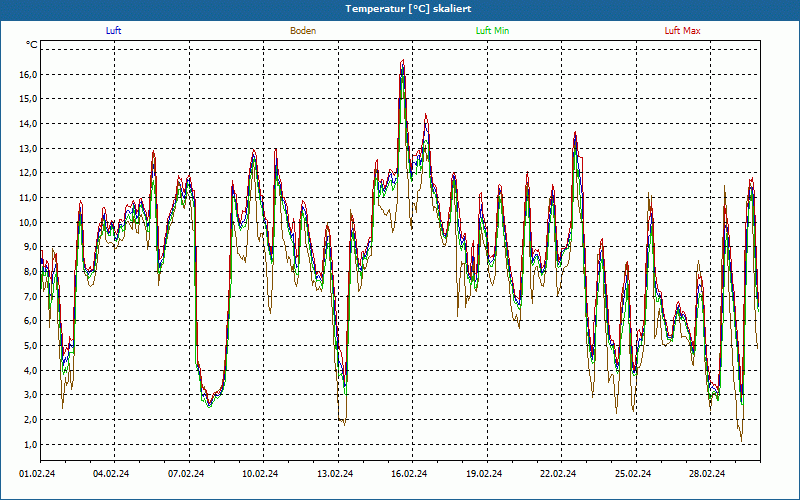The image size is (800, 500).
Task: Click the 7,0 y-axis value
Action: click(x=30, y=296)
